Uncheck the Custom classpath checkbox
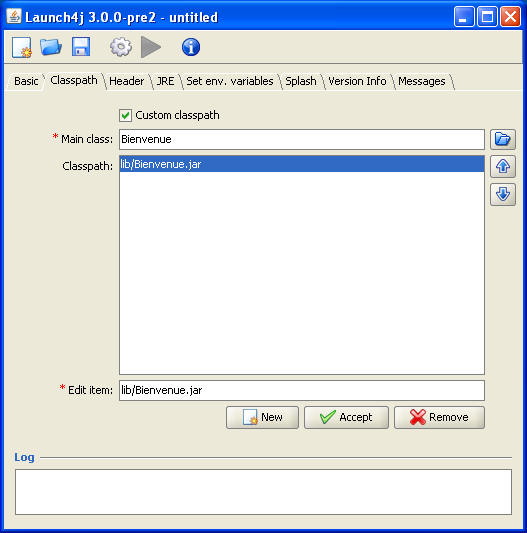527x533 pixels. (125, 115)
